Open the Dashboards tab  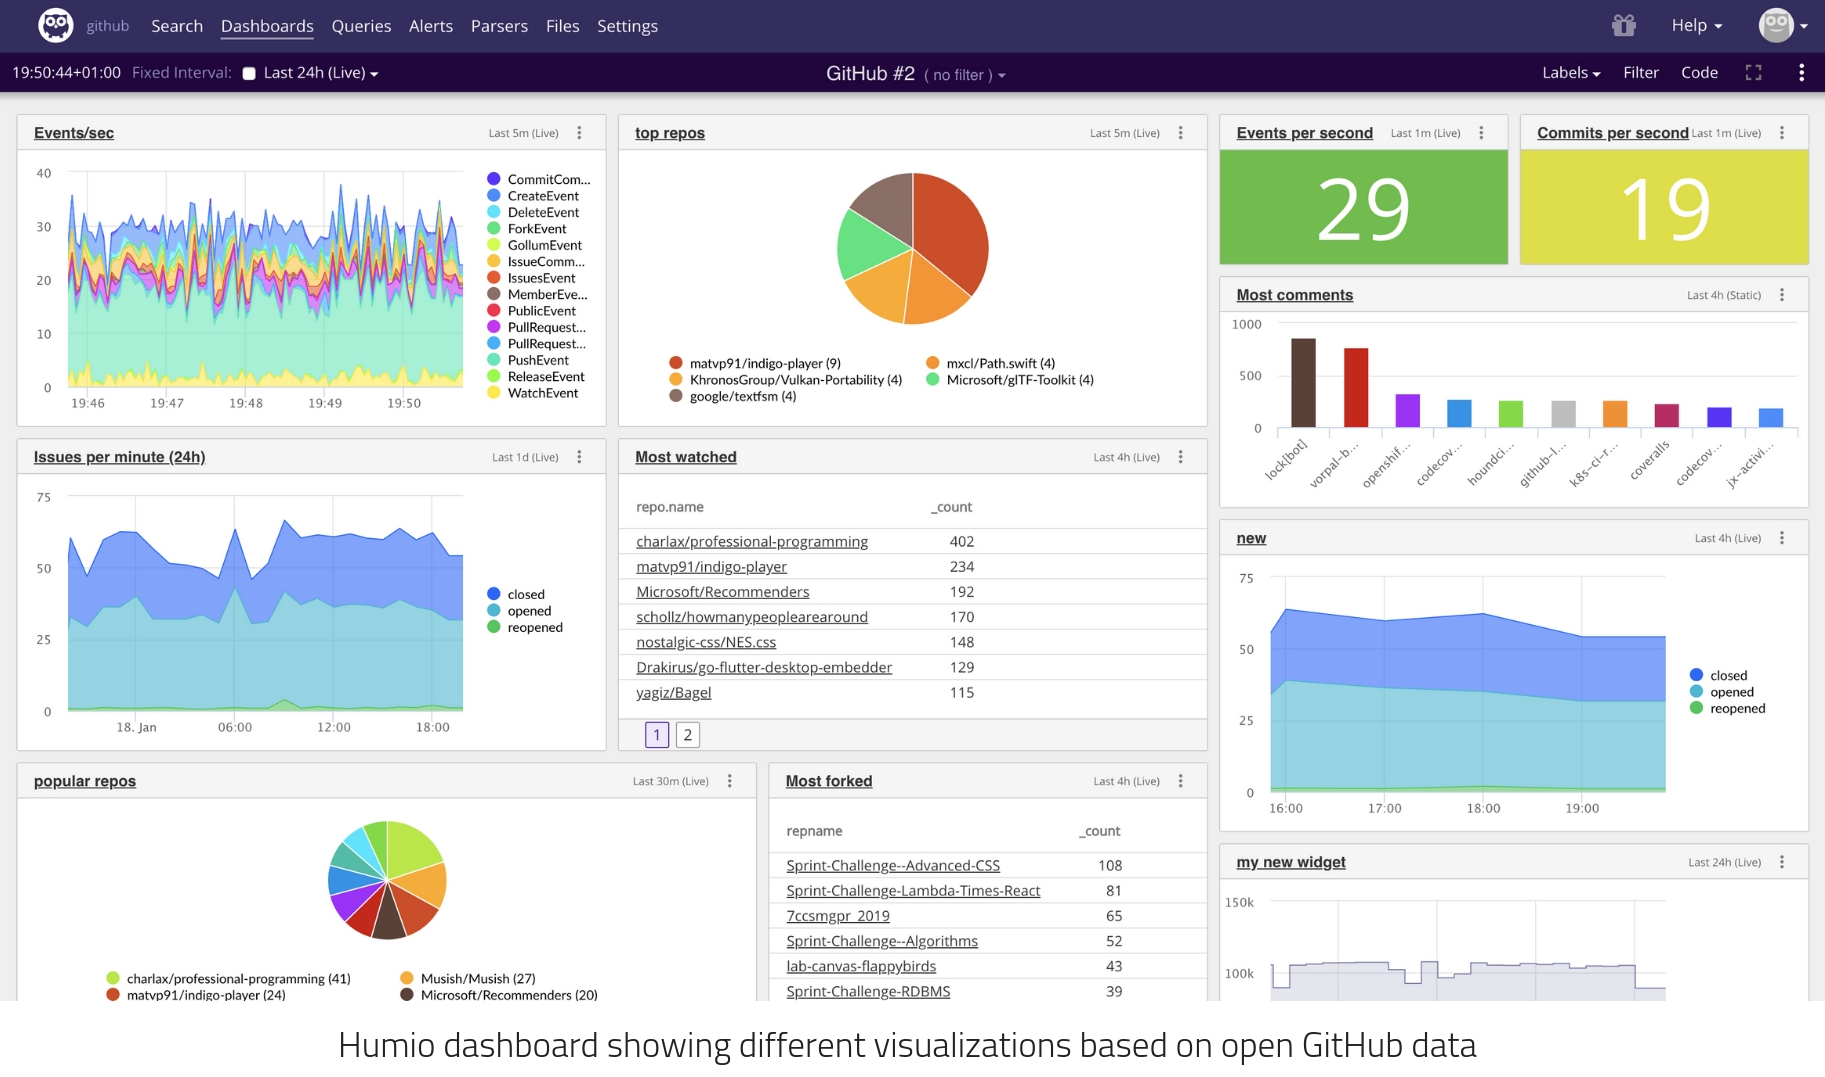coord(267,26)
